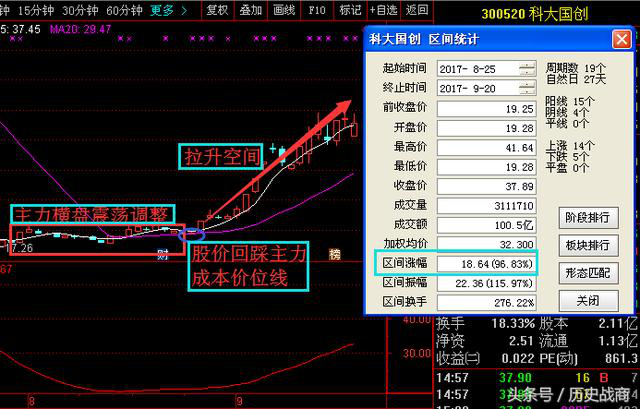Click the 关闭 button

pyautogui.click(x=588, y=301)
